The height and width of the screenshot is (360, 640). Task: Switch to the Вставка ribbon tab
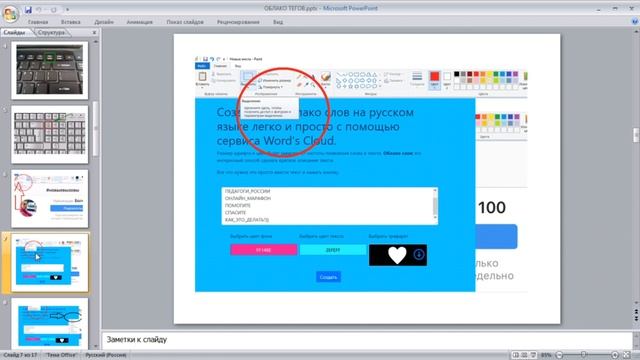71,22
